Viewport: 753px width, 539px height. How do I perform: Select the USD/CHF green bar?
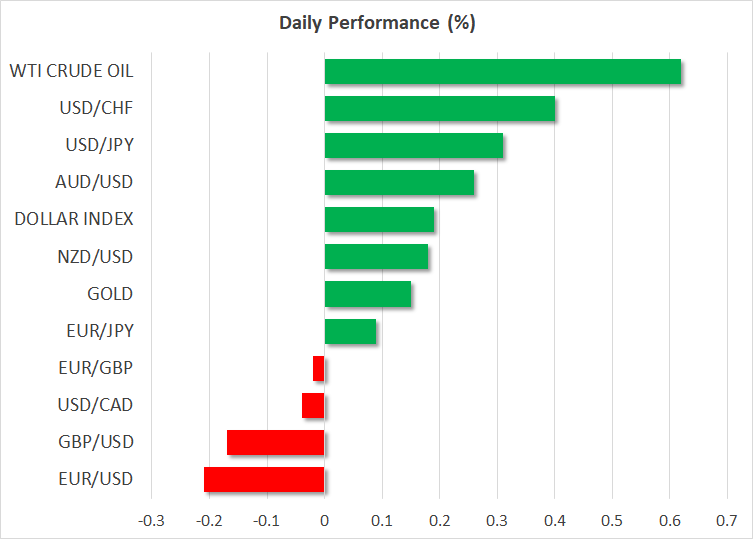point(439,109)
